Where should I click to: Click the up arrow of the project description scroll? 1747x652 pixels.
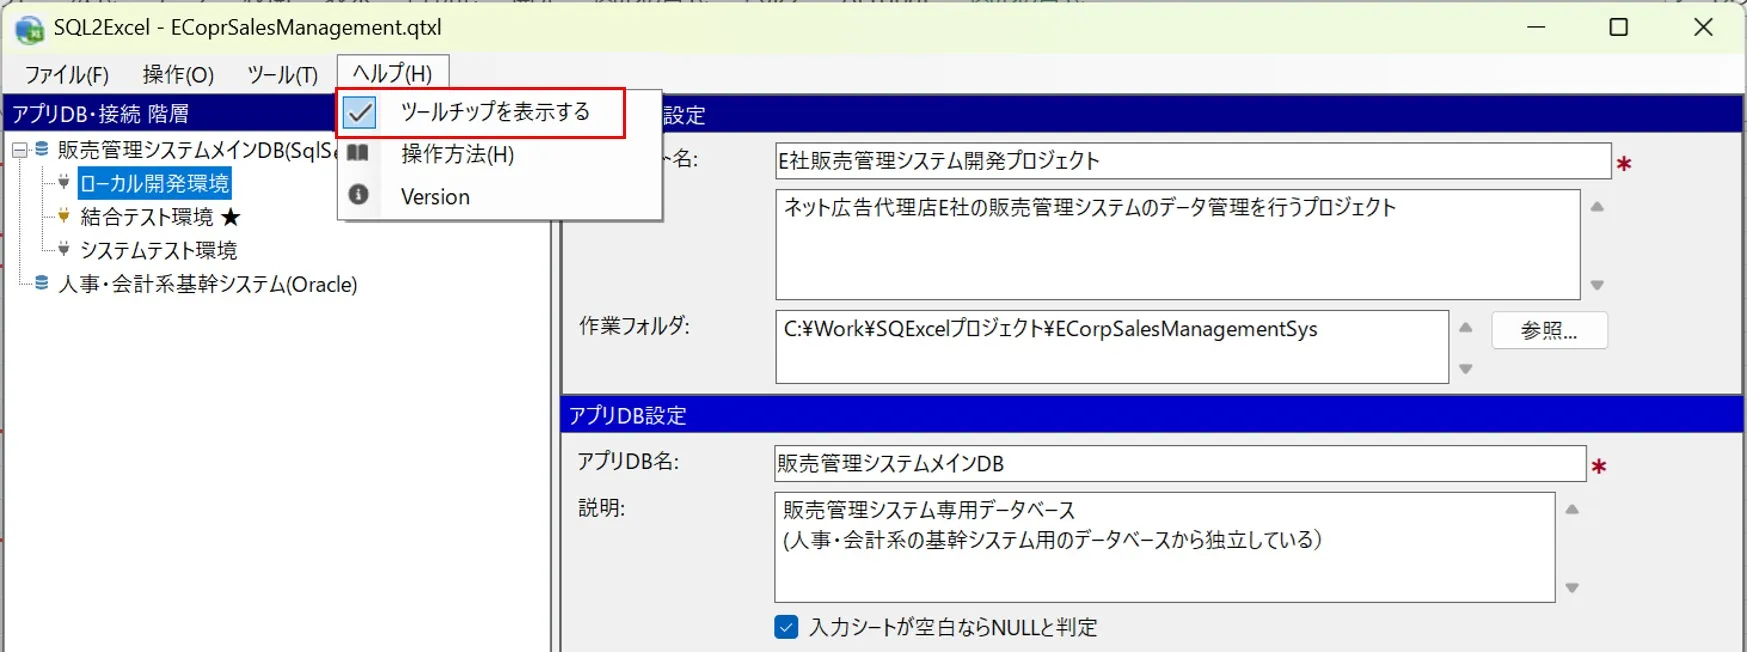1597,207
